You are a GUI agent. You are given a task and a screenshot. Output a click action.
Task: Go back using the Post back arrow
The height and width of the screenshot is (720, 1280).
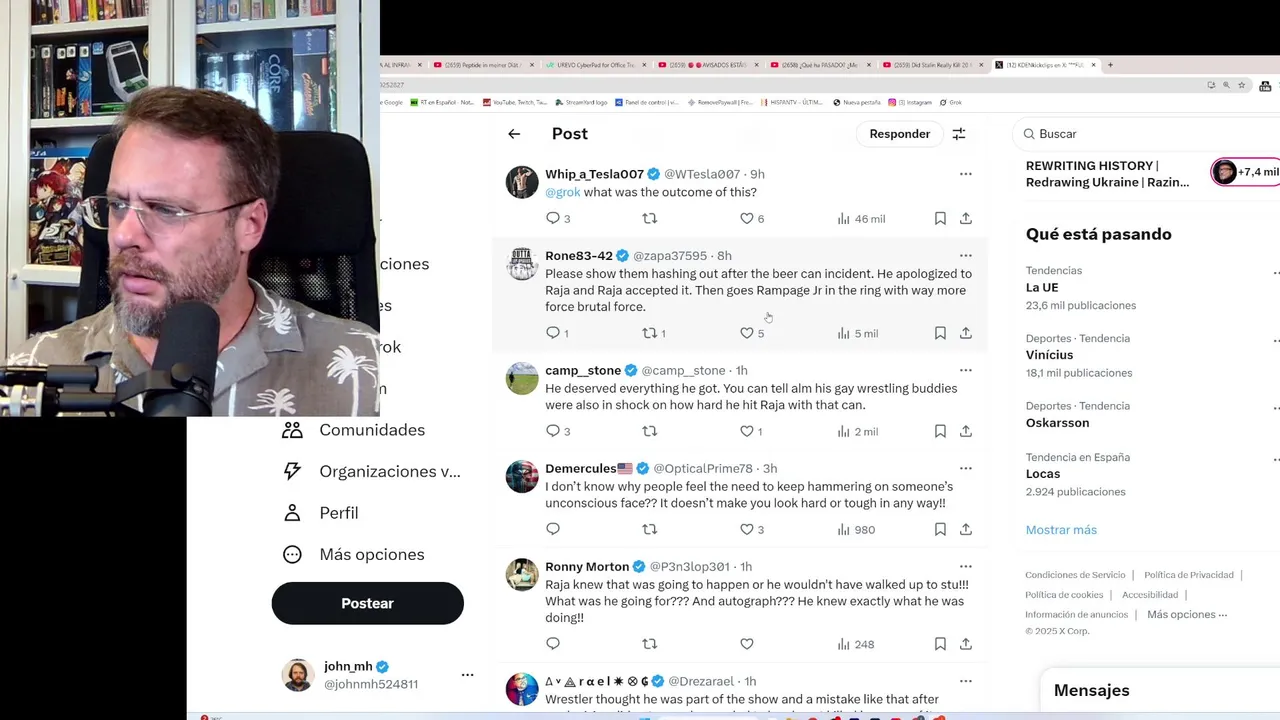514,134
